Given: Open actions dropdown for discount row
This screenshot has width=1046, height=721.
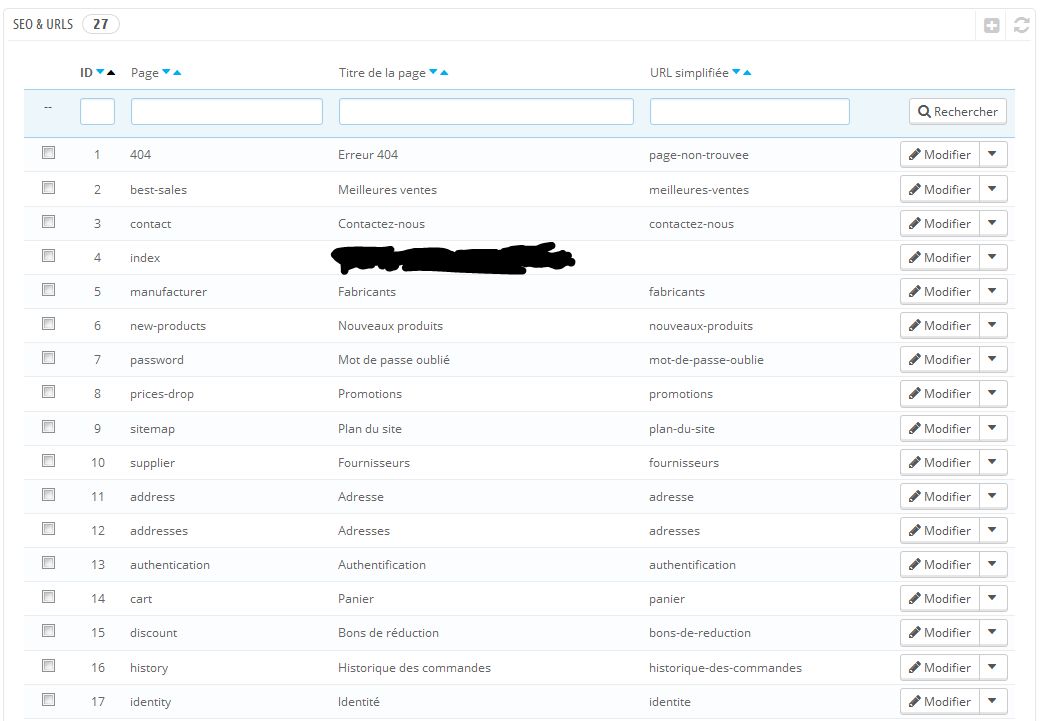Looking at the screenshot, I should [993, 632].
